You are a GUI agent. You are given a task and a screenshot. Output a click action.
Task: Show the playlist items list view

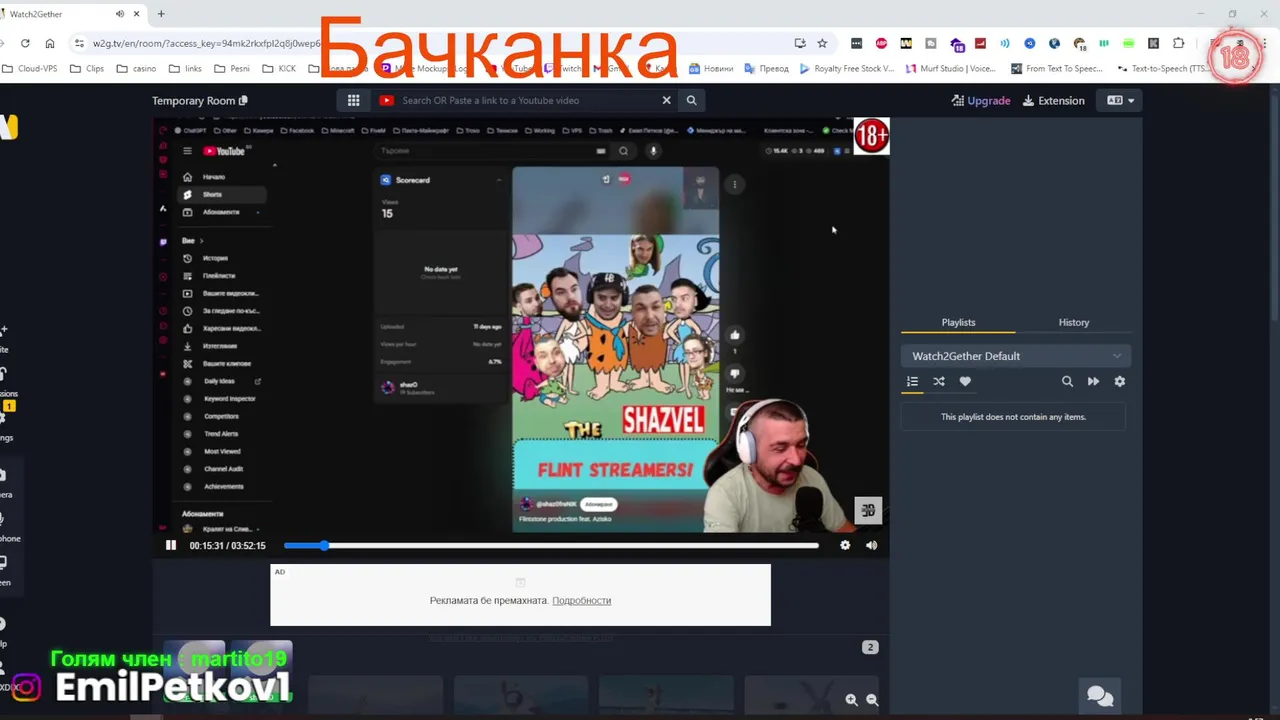point(912,381)
